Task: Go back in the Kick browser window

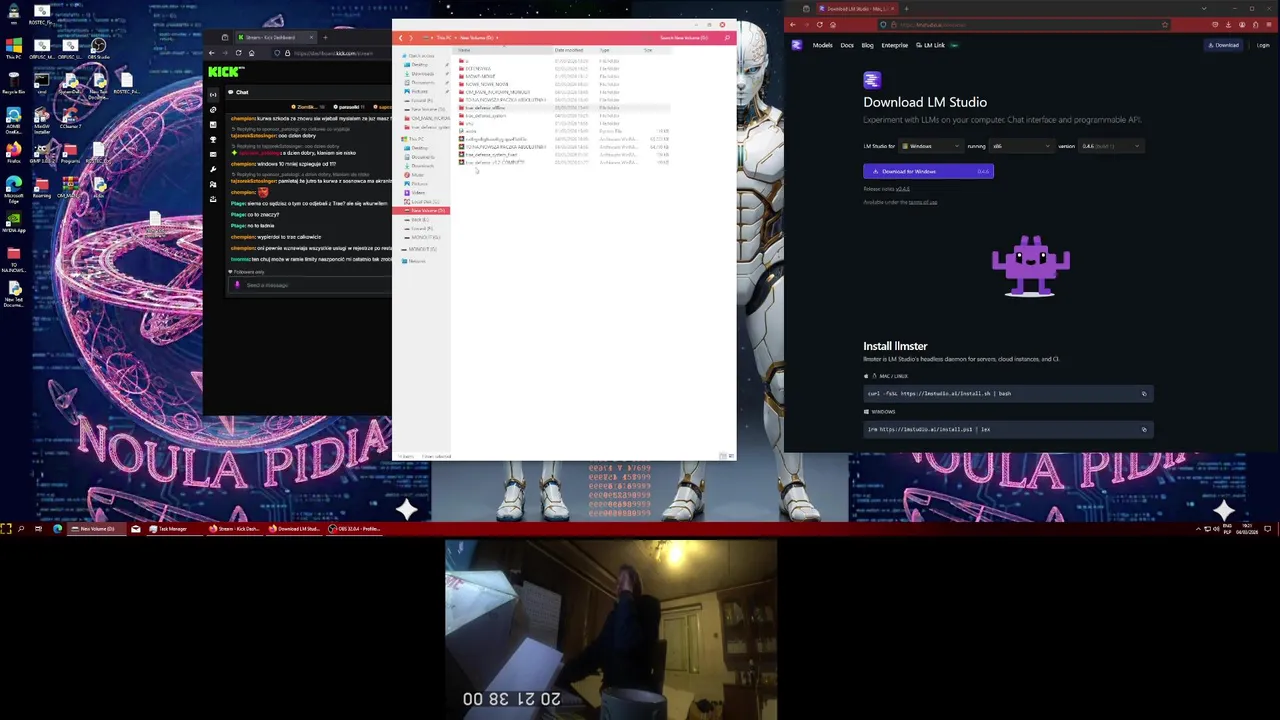Action: (x=211, y=53)
